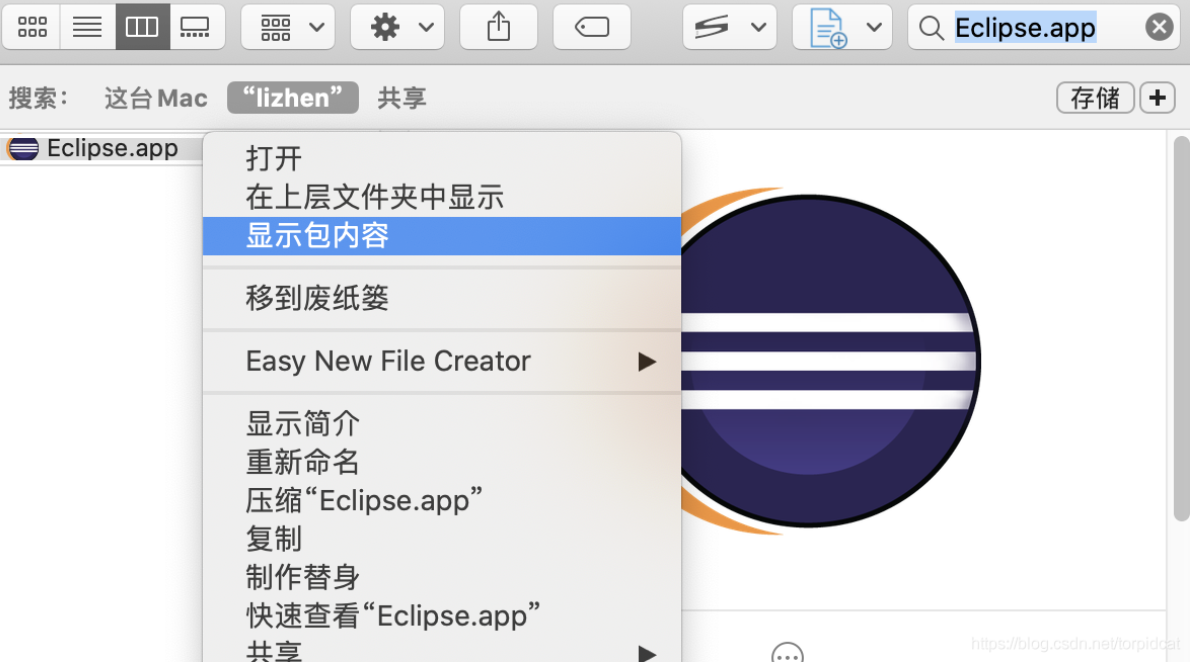The width and height of the screenshot is (1200, 662).
Task: Choose 压缩"Eclipse.app" menu item
Action: coord(442,500)
